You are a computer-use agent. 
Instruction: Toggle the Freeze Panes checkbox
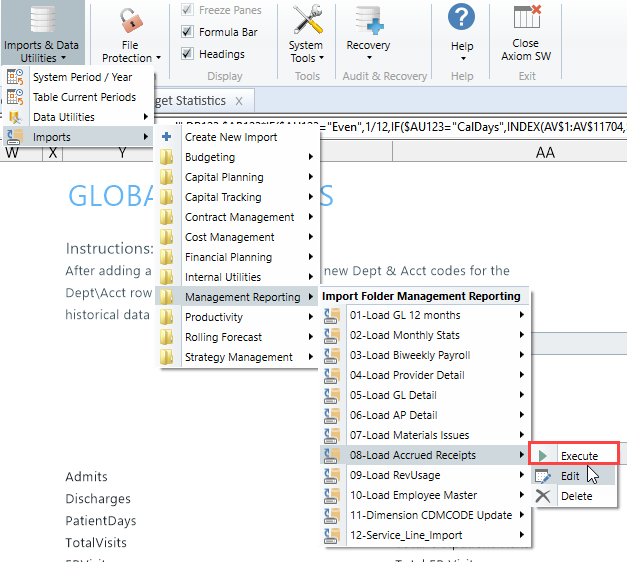(187, 11)
